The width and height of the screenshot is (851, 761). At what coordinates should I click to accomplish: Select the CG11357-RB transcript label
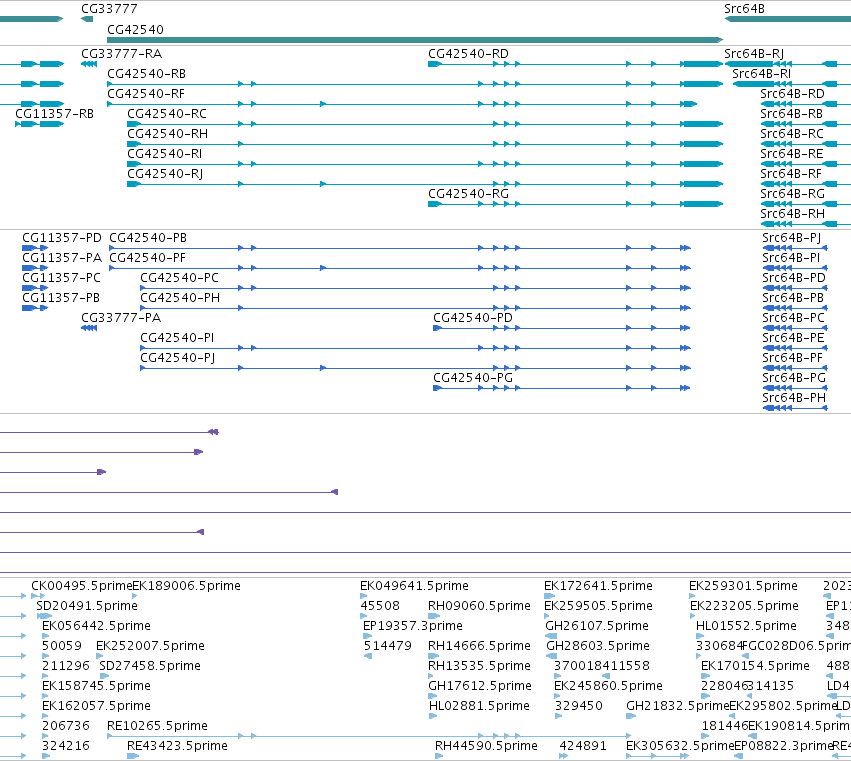pyautogui.click(x=54, y=113)
